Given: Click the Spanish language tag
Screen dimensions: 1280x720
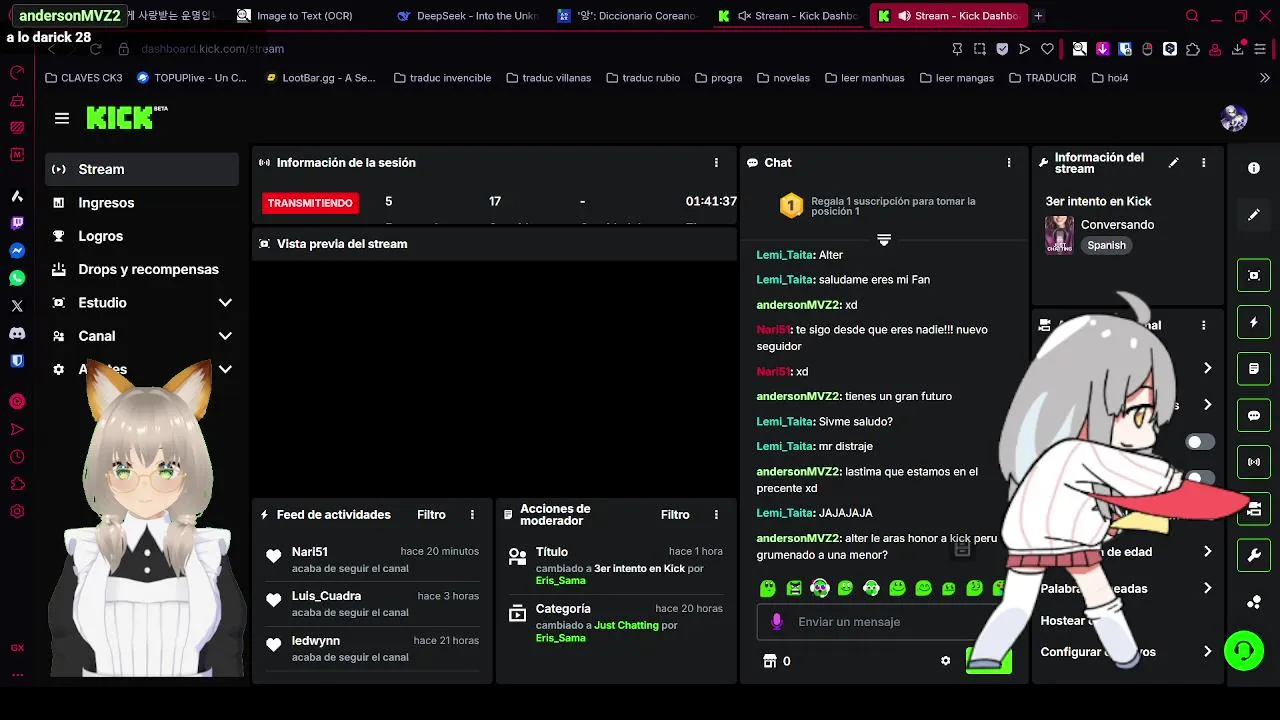Looking at the screenshot, I should click(x=1106, y=245).
